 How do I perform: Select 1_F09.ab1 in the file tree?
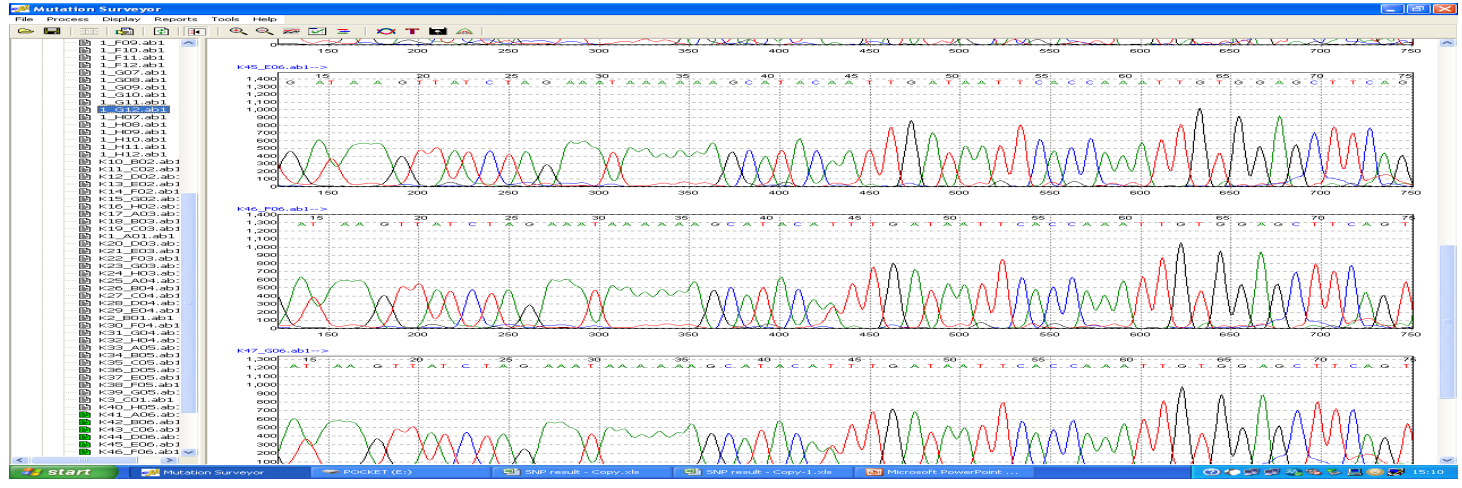click(x=133, y=43)
